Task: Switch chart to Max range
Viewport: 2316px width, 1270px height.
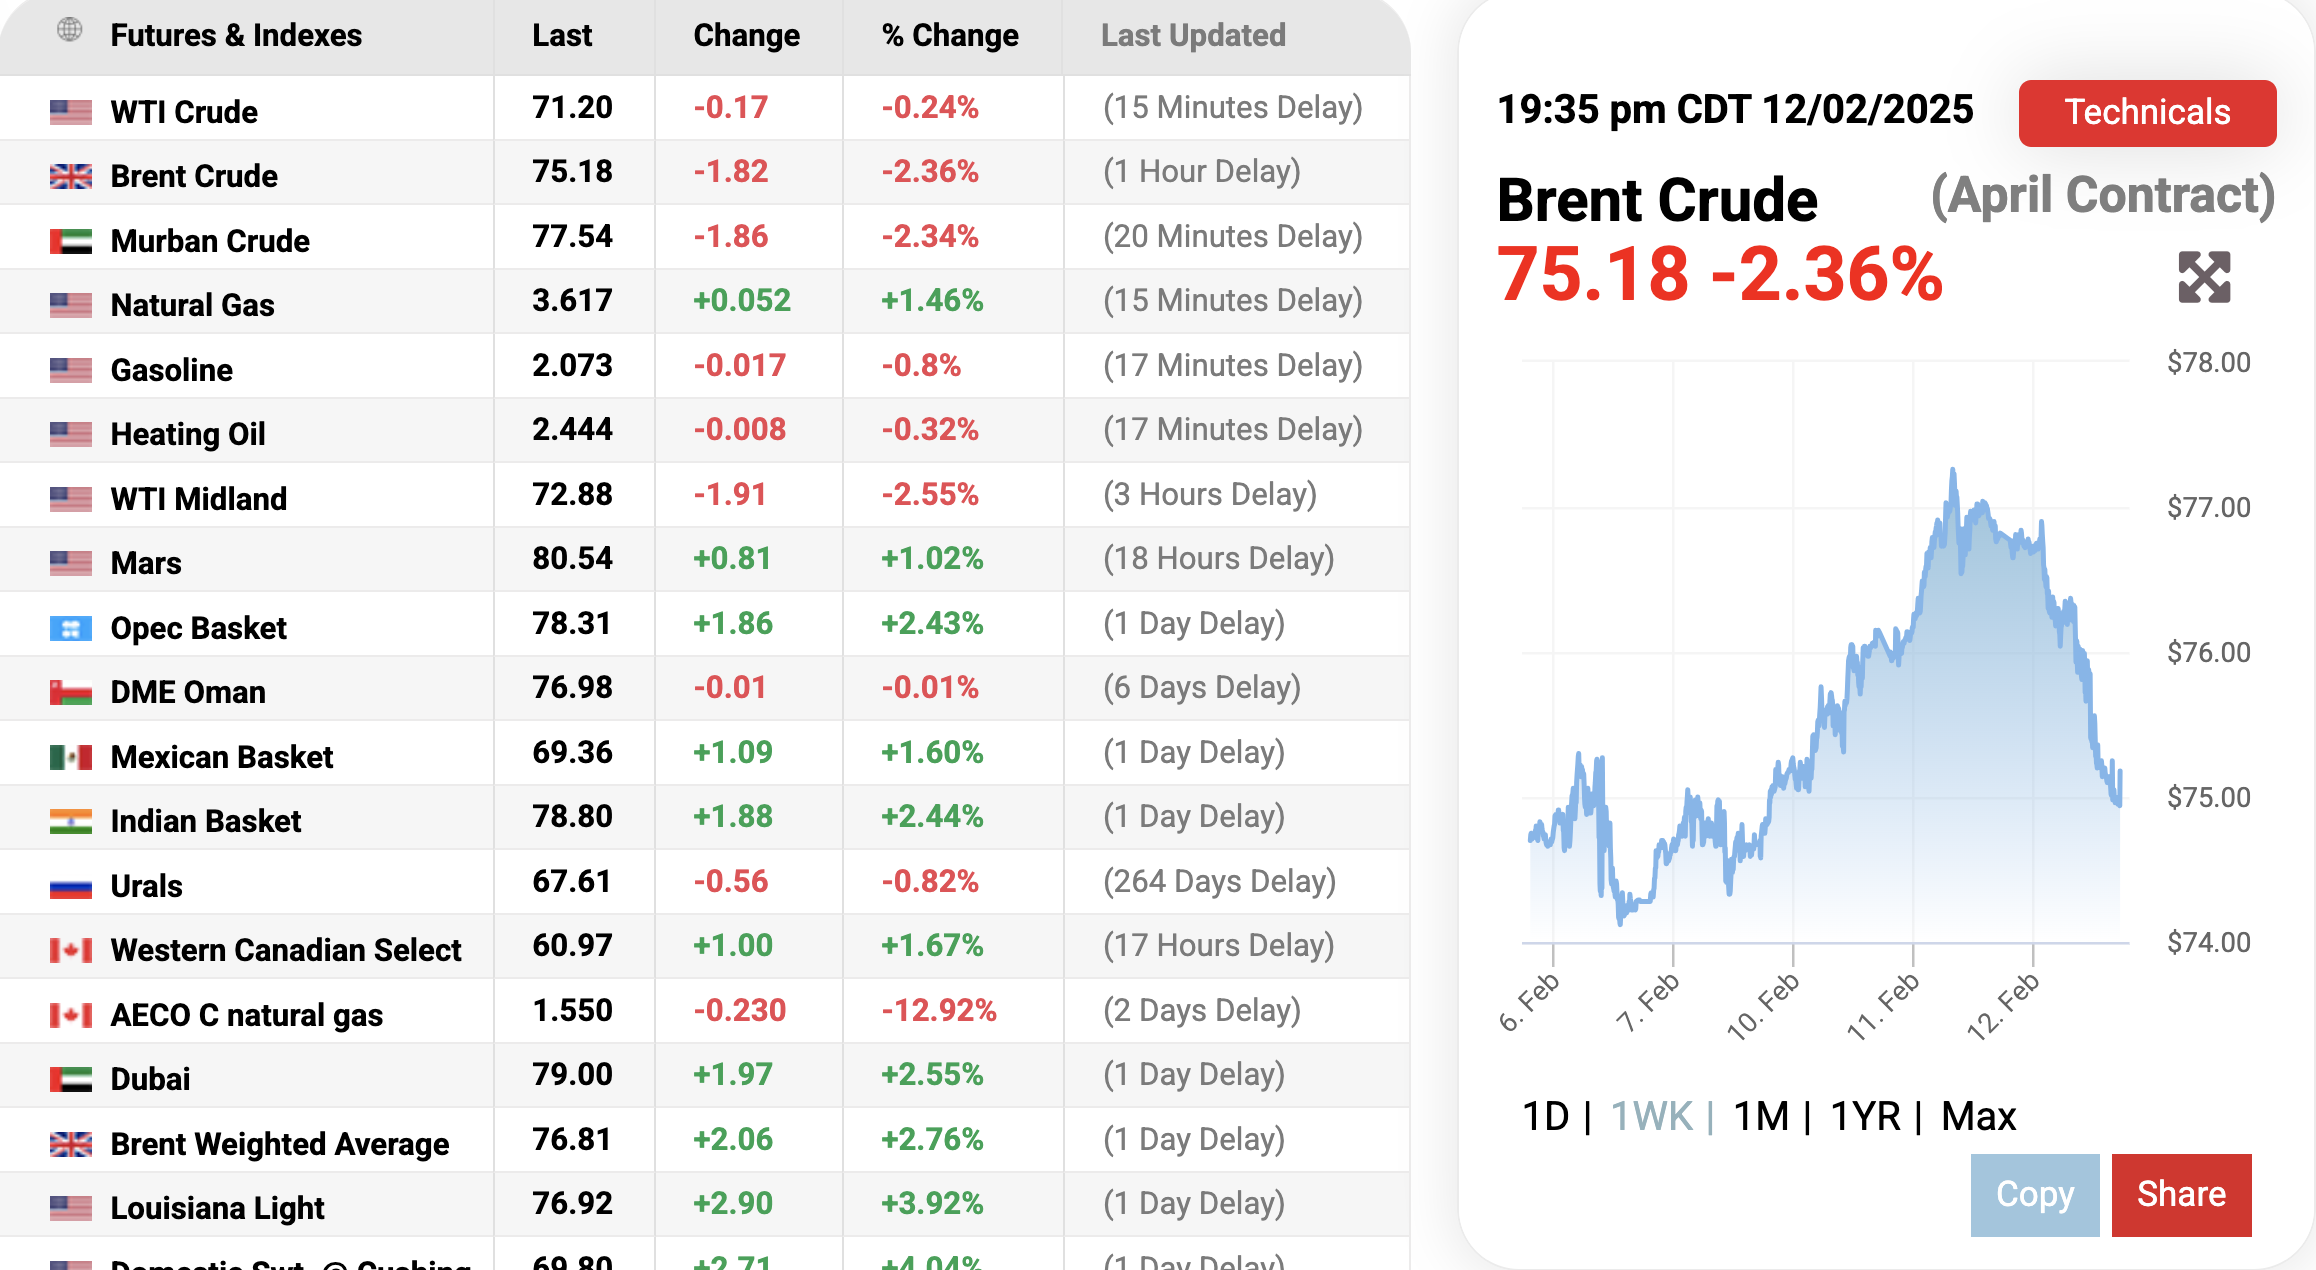Action: (x=1978, y=1116)
